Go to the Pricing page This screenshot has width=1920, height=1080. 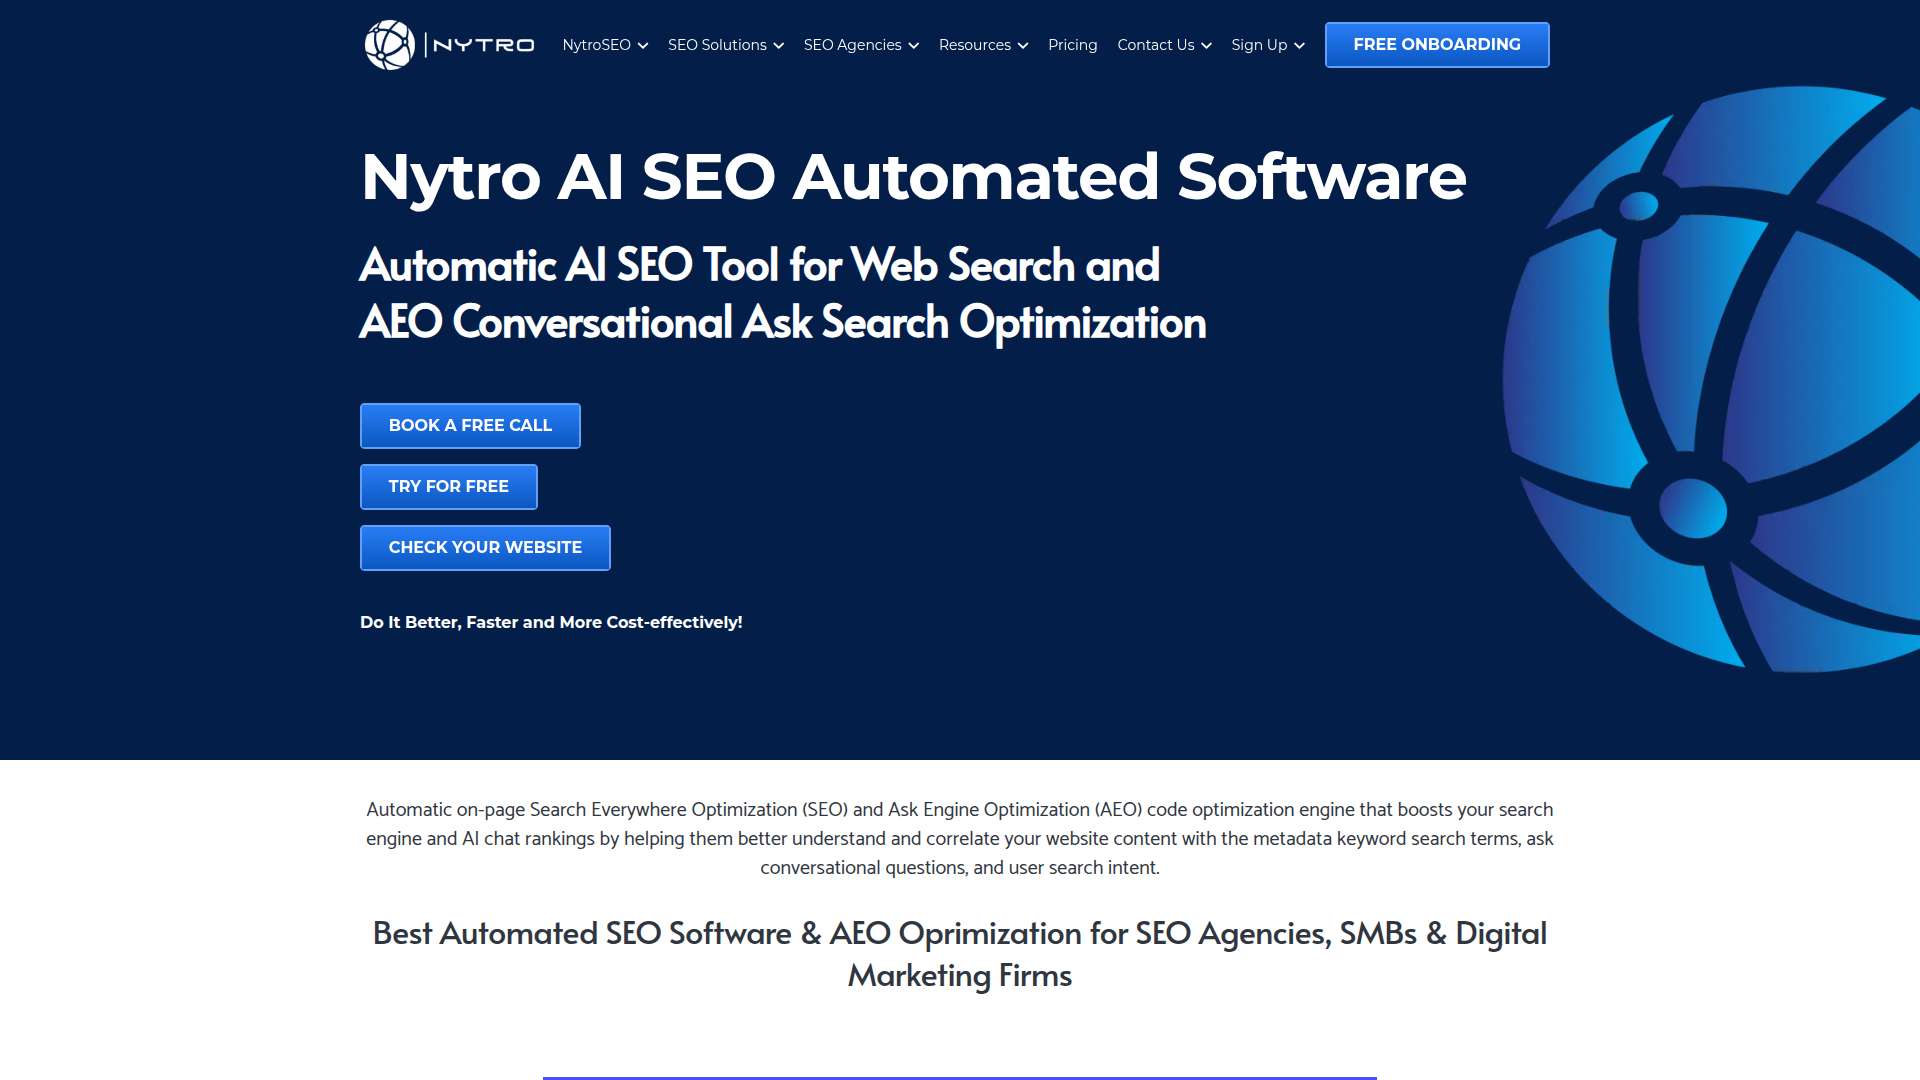click(x=1072, y=45)
